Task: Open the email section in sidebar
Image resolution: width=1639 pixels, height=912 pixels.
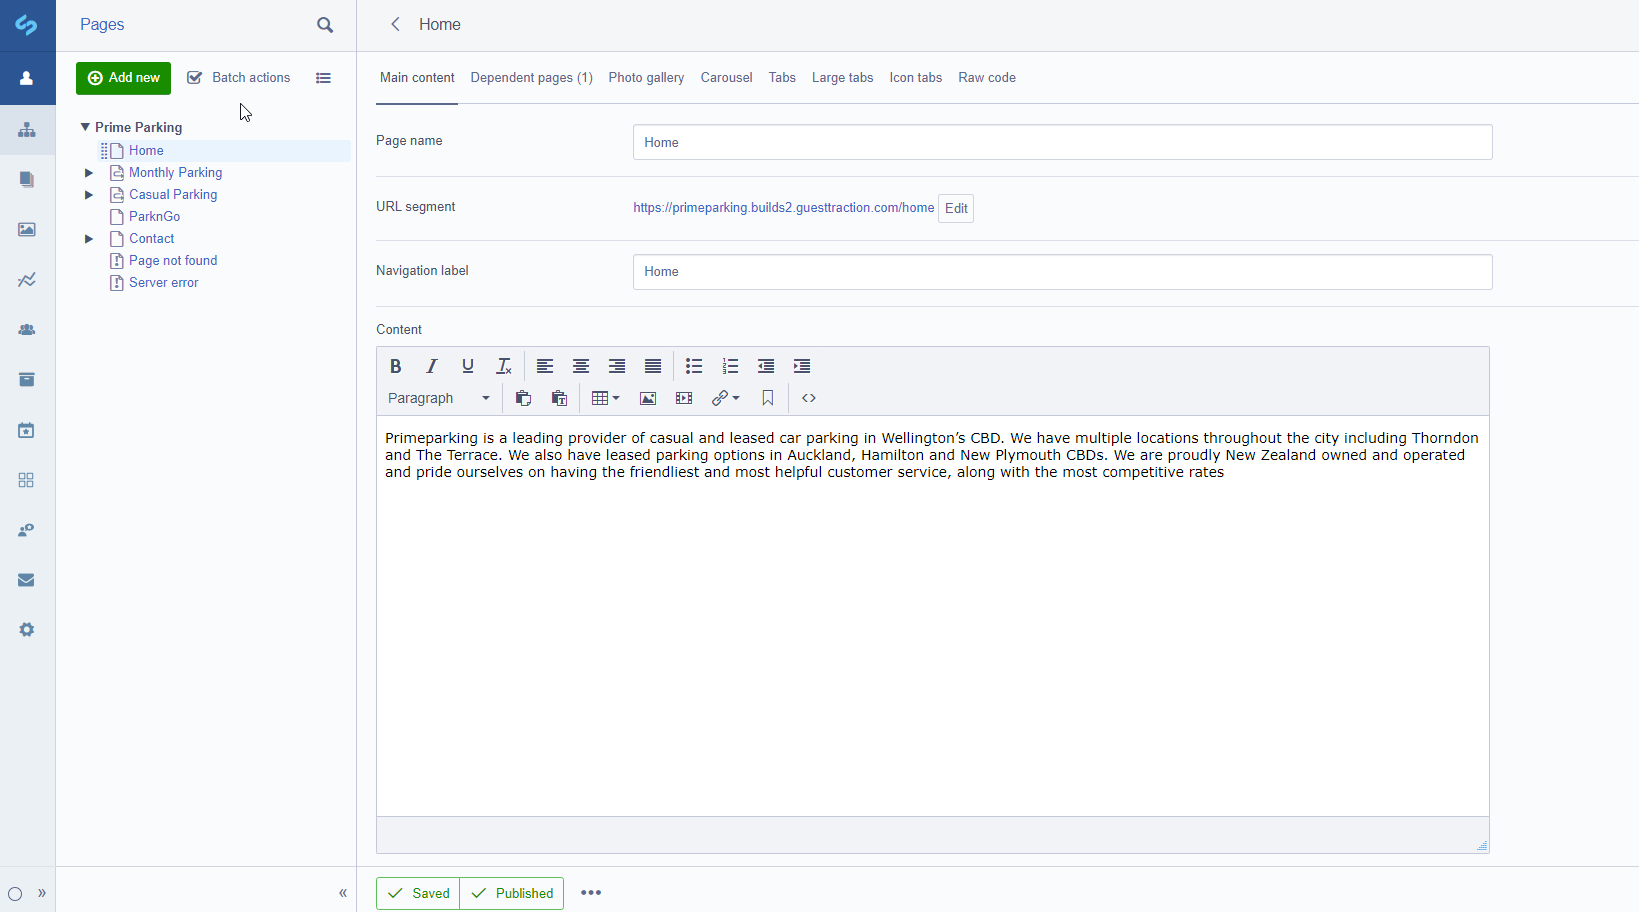Action: 27,580
